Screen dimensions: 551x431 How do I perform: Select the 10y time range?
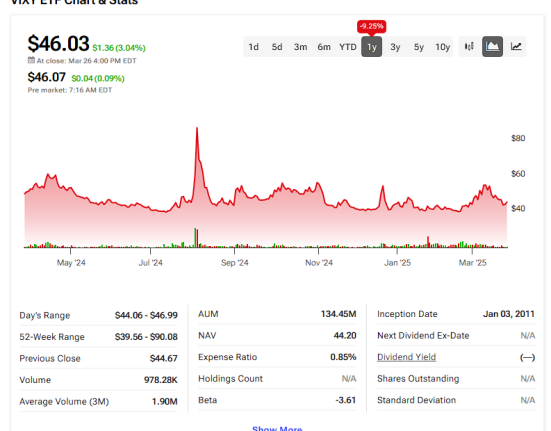(442, 47)
